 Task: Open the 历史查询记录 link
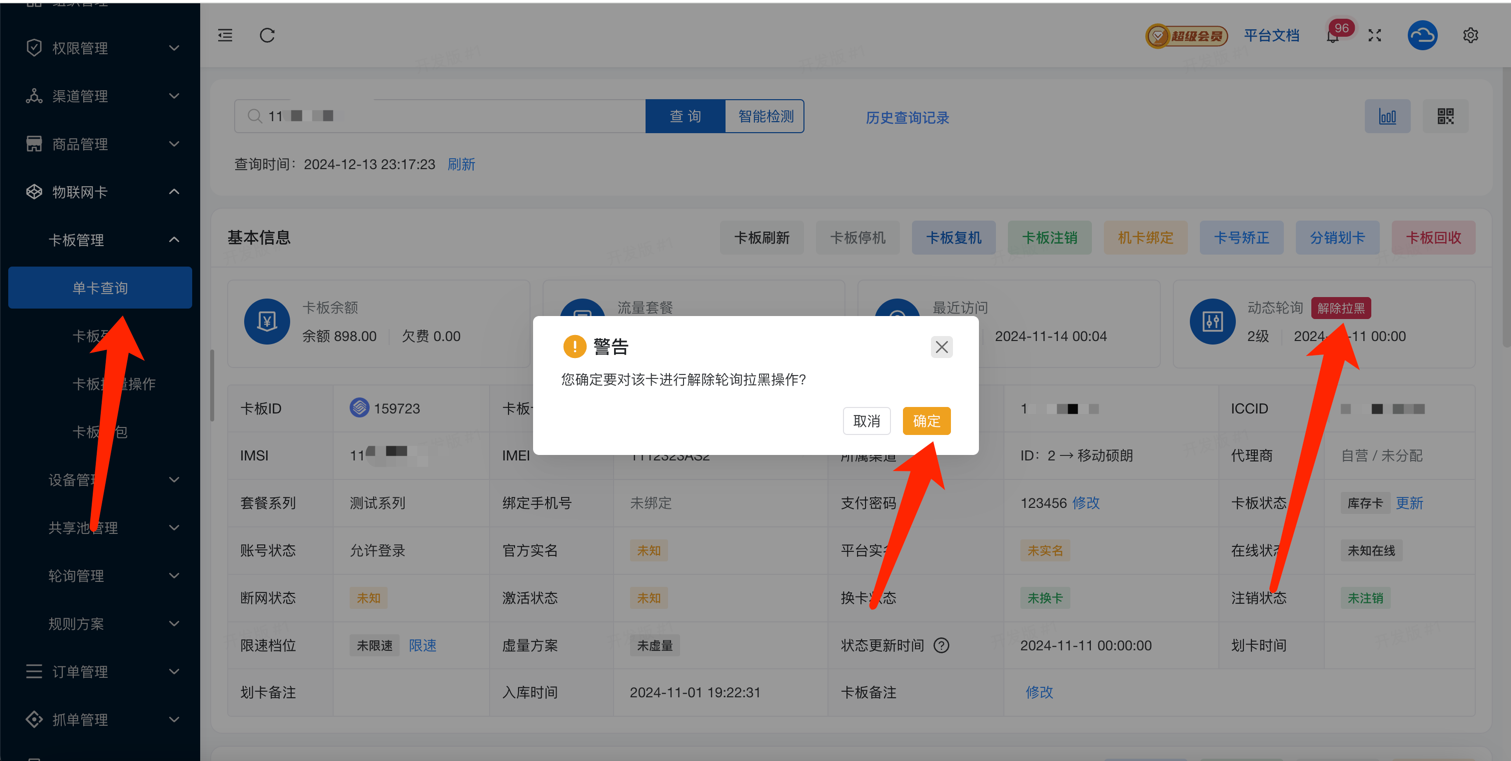[x=907, y=118]
